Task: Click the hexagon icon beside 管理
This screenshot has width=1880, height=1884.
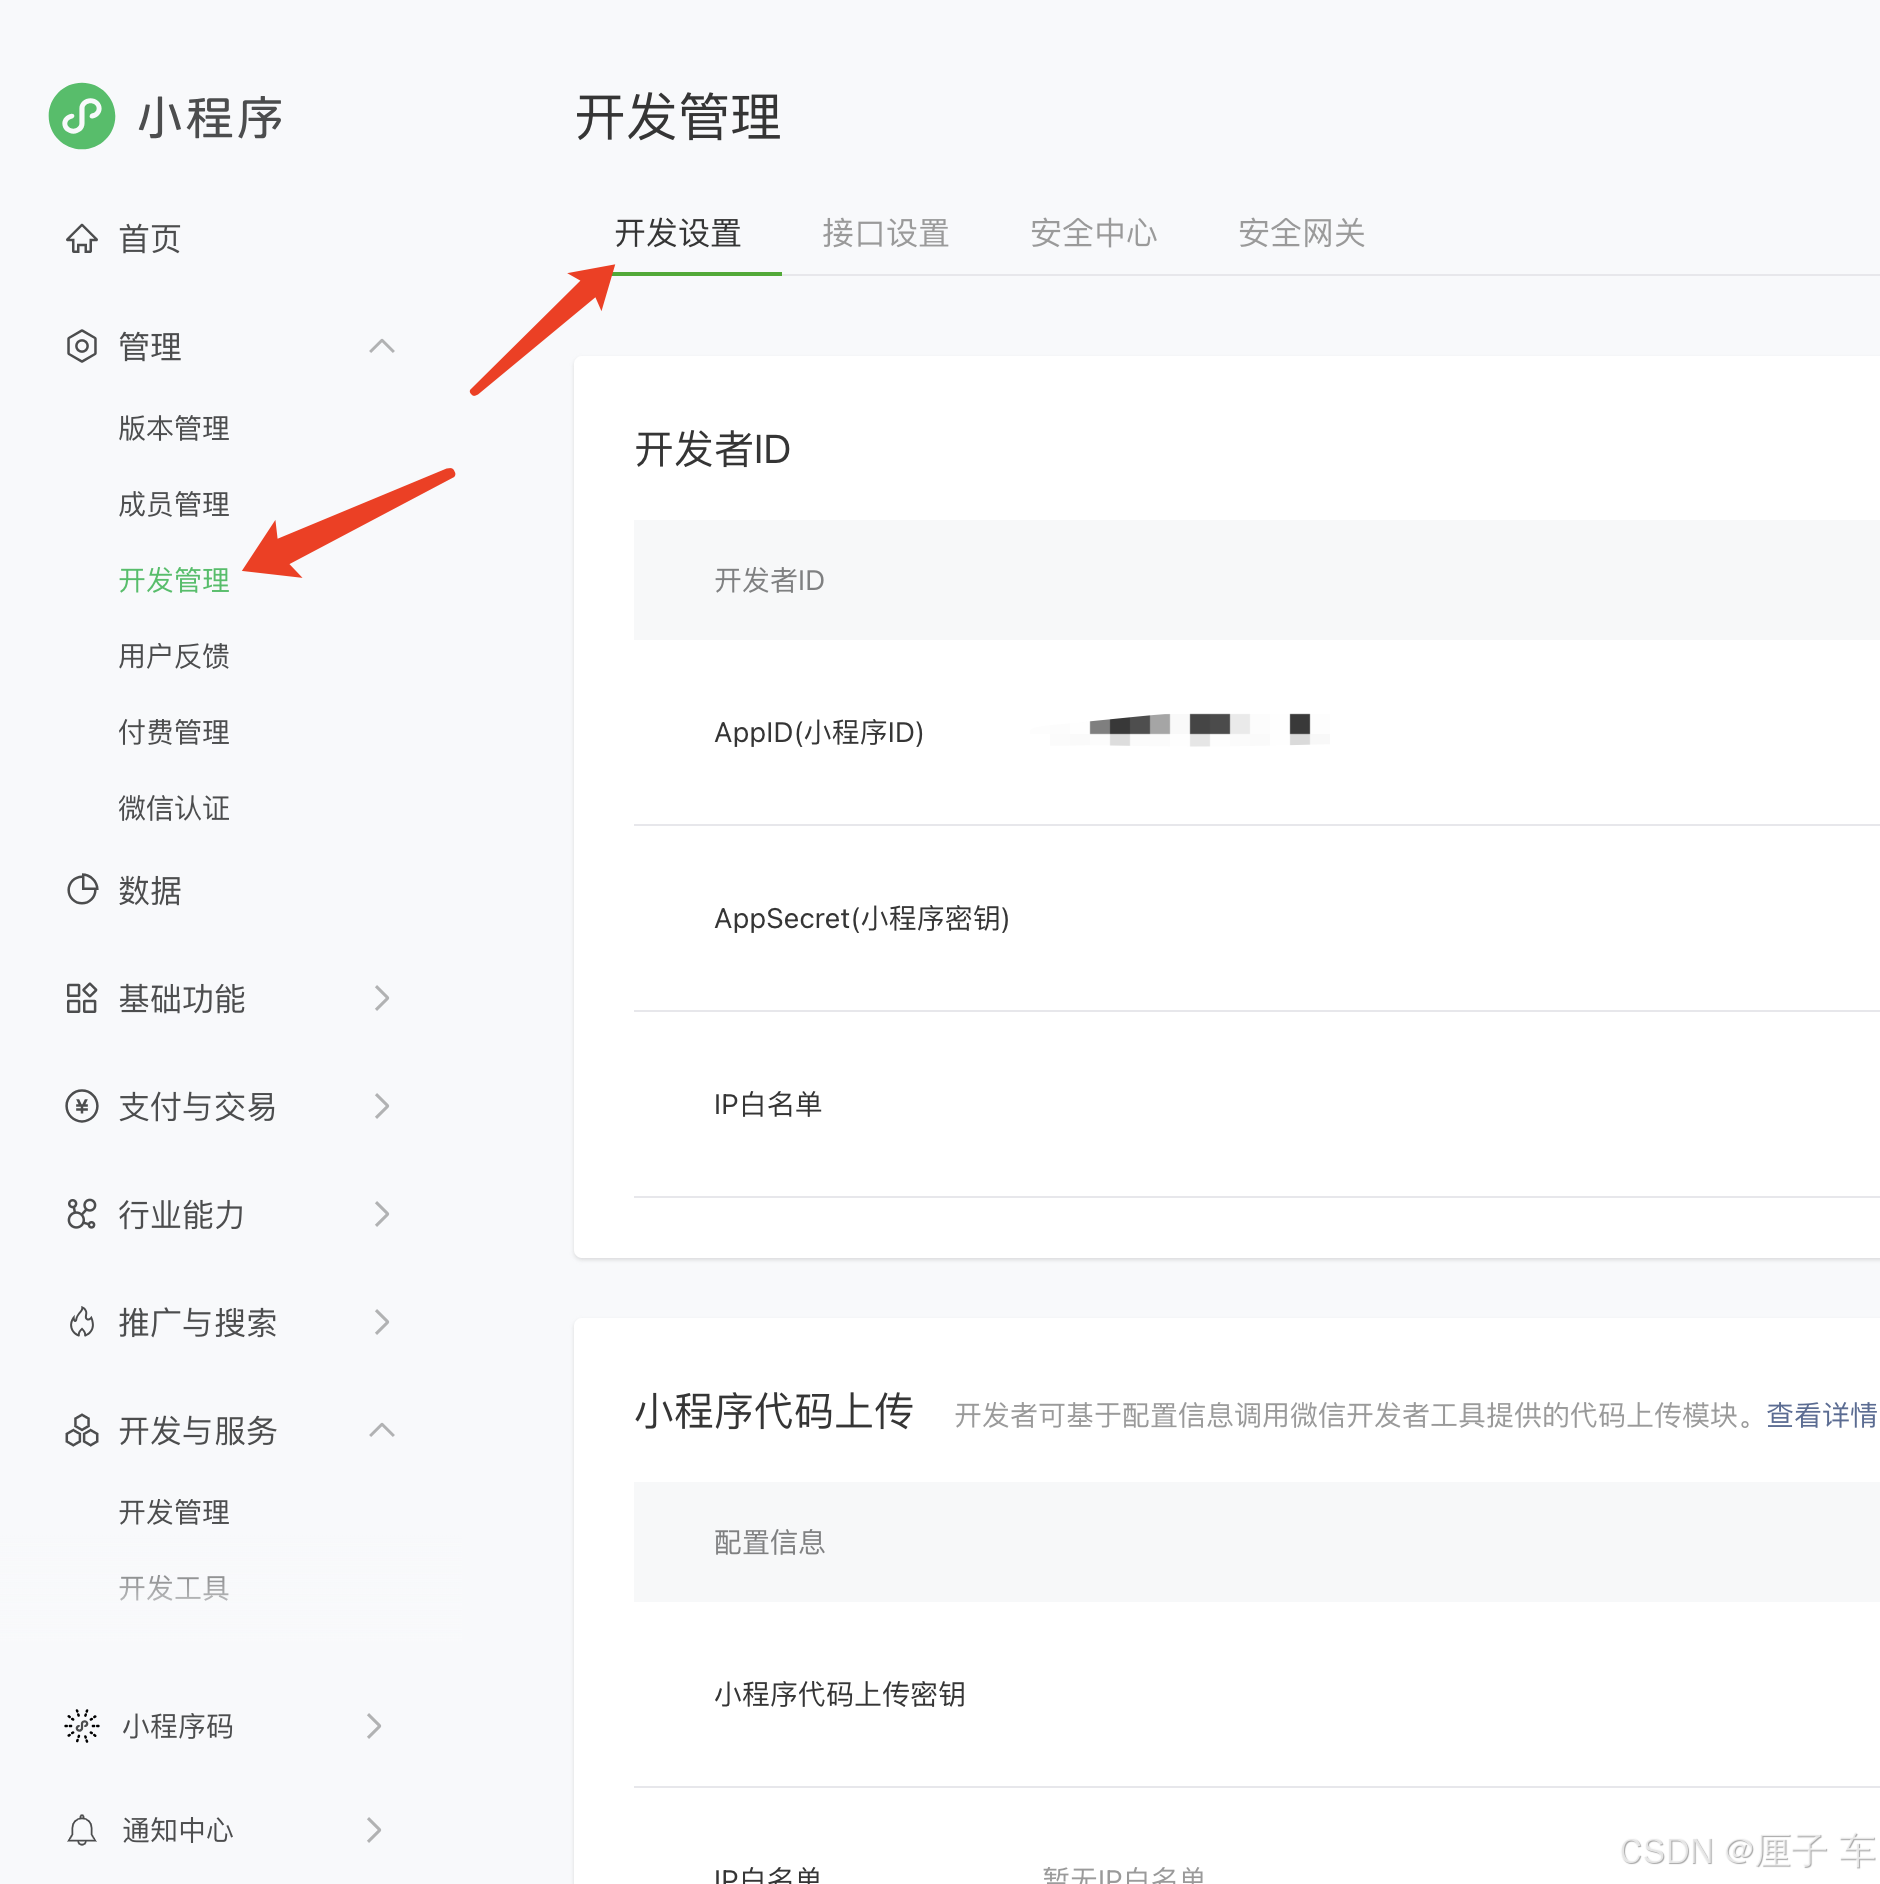Action: click(x=82, y=346)
